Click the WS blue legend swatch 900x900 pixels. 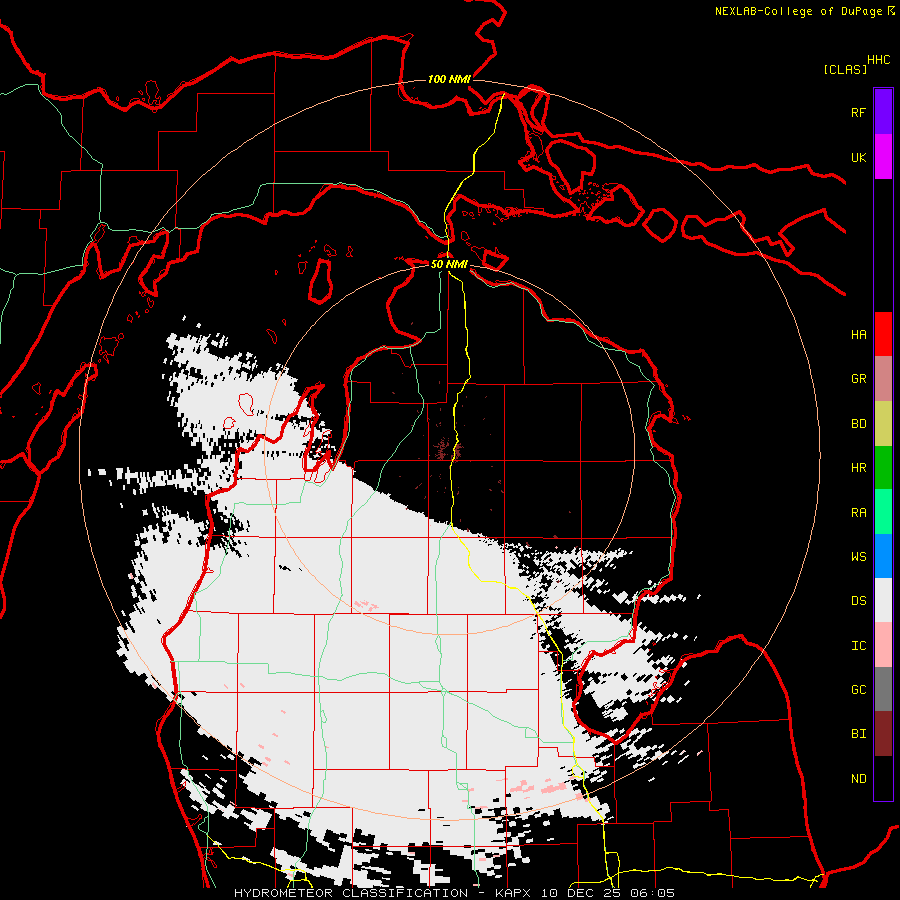[883, 556]
